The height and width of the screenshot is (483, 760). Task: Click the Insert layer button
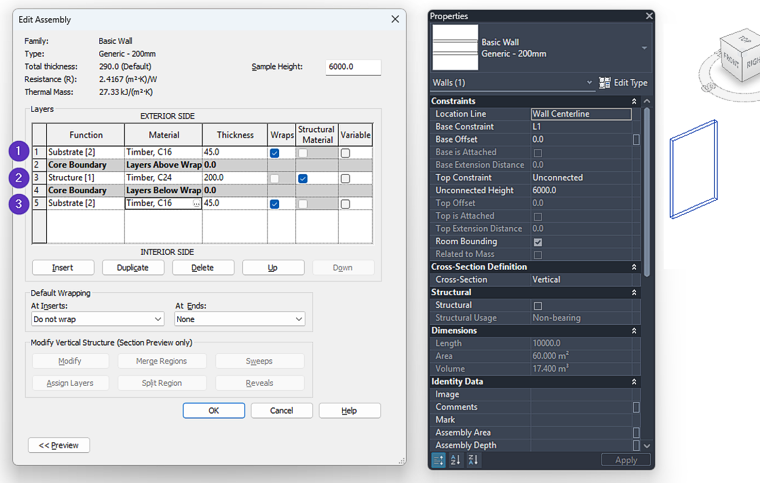pyautogui.click(x=61, y=268)
